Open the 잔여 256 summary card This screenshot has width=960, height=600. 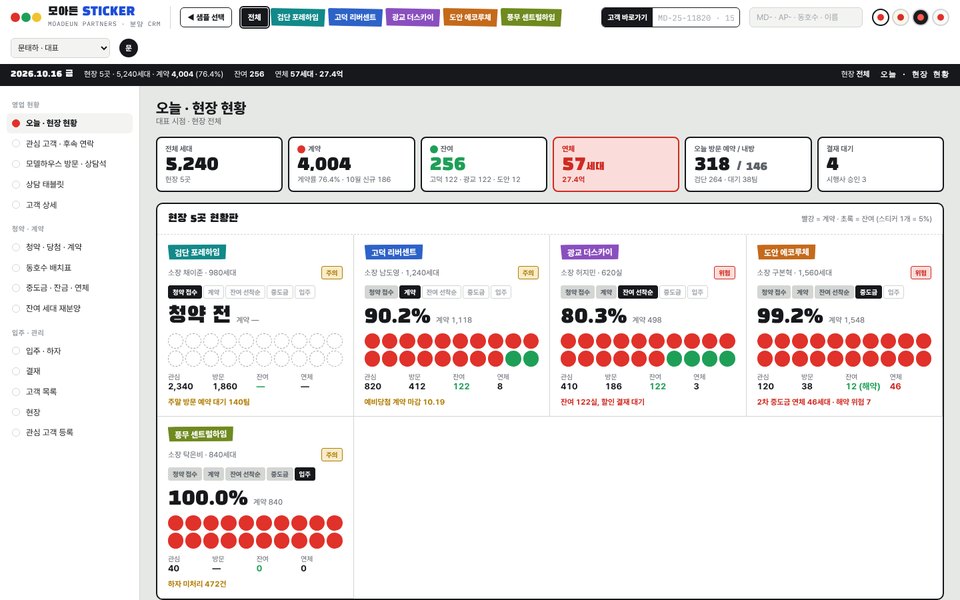(484, 164)
